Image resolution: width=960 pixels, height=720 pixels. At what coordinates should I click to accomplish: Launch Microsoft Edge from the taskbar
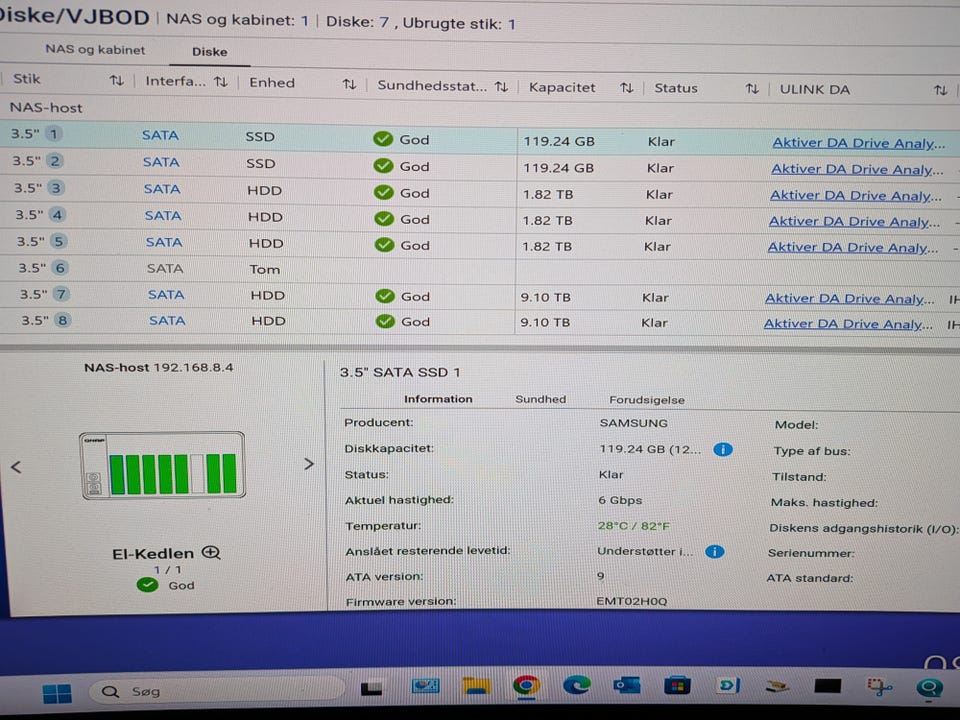point(577,686)
